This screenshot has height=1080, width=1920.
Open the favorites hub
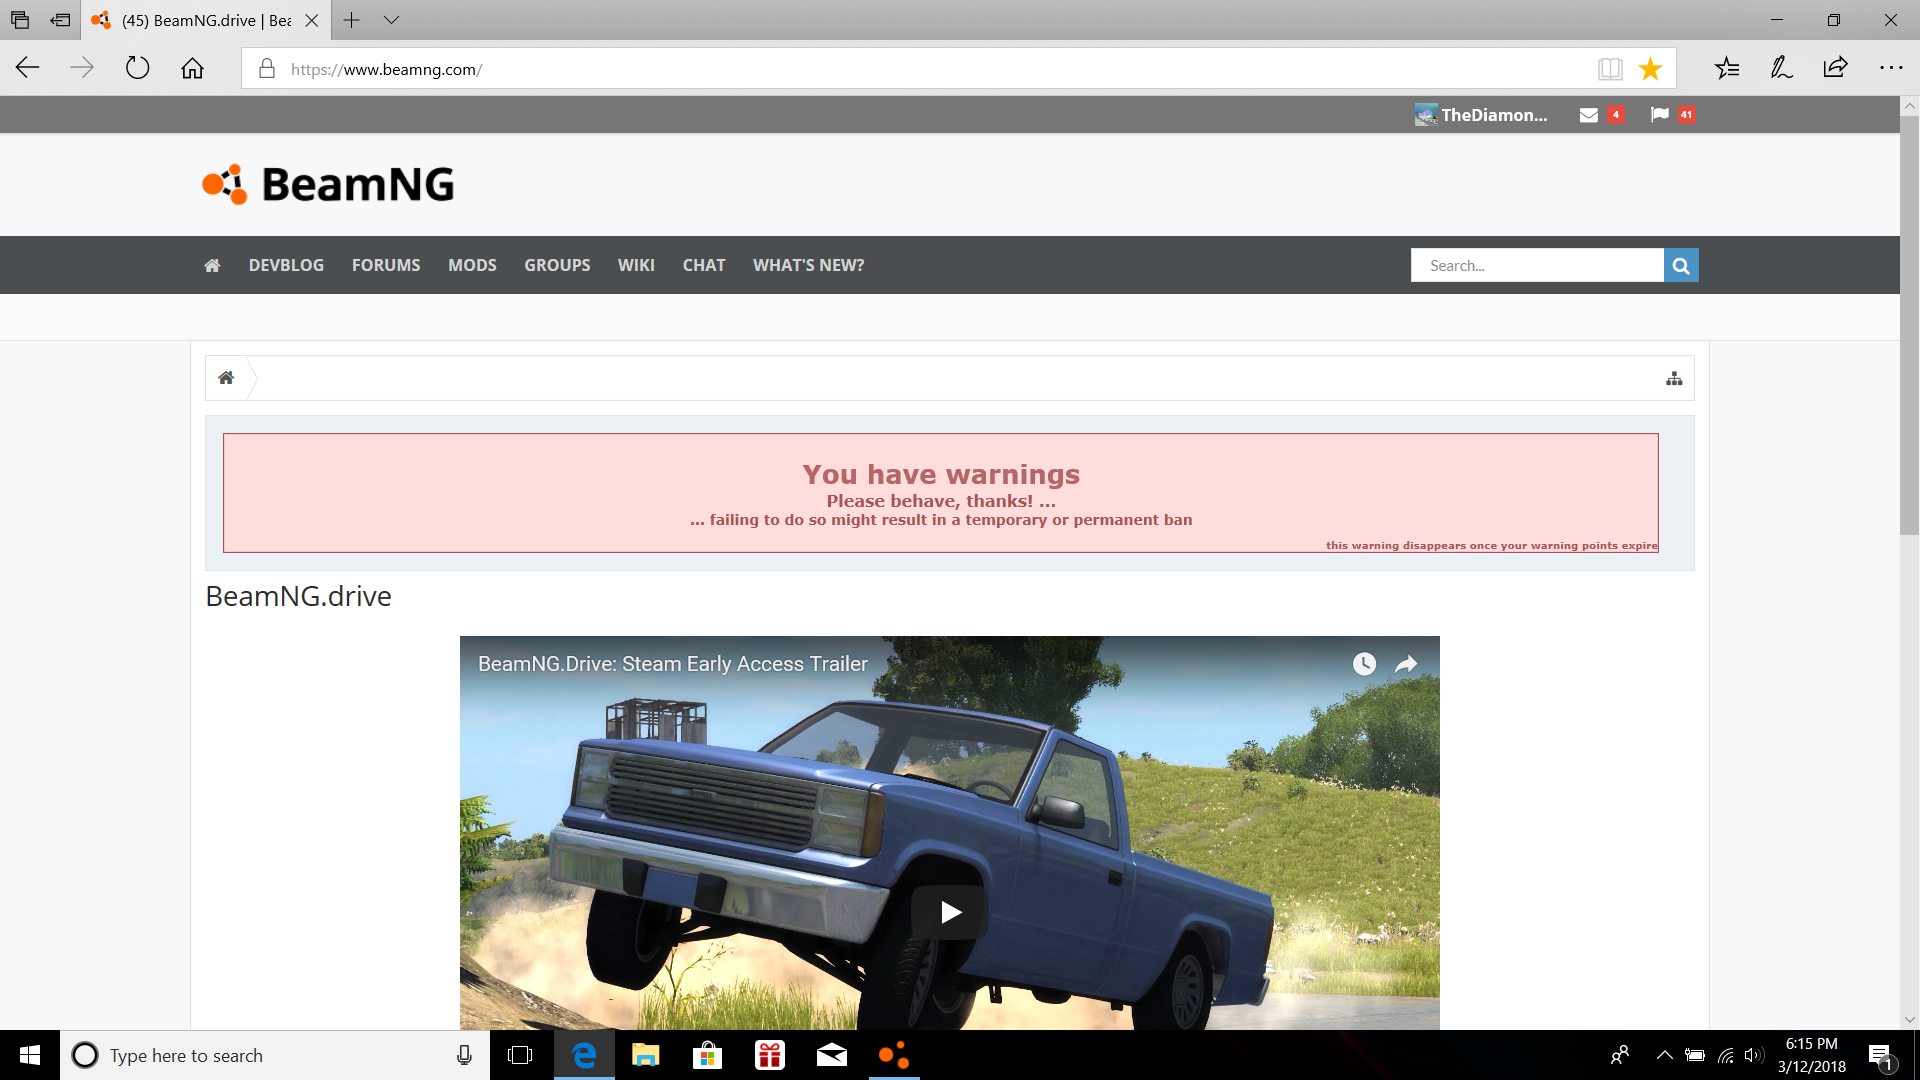1727,68
